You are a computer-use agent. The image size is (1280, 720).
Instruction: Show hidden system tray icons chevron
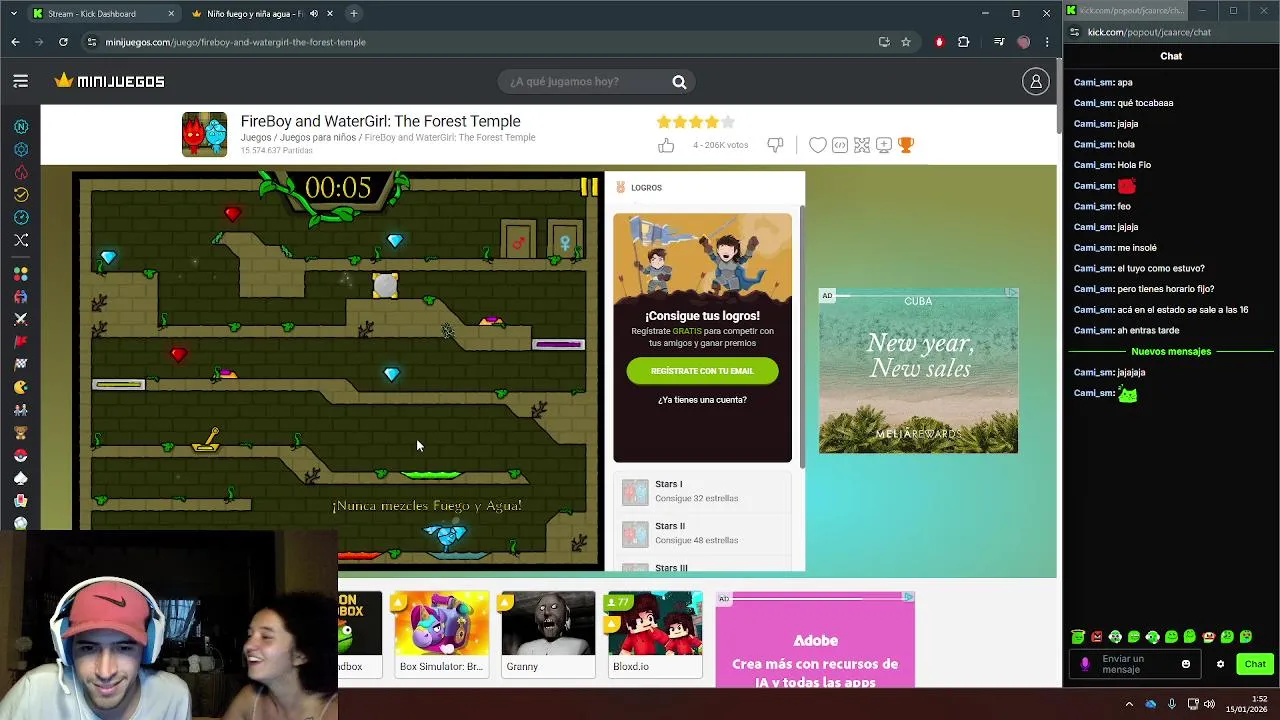pyautogui.click(x=1130, y=704)
